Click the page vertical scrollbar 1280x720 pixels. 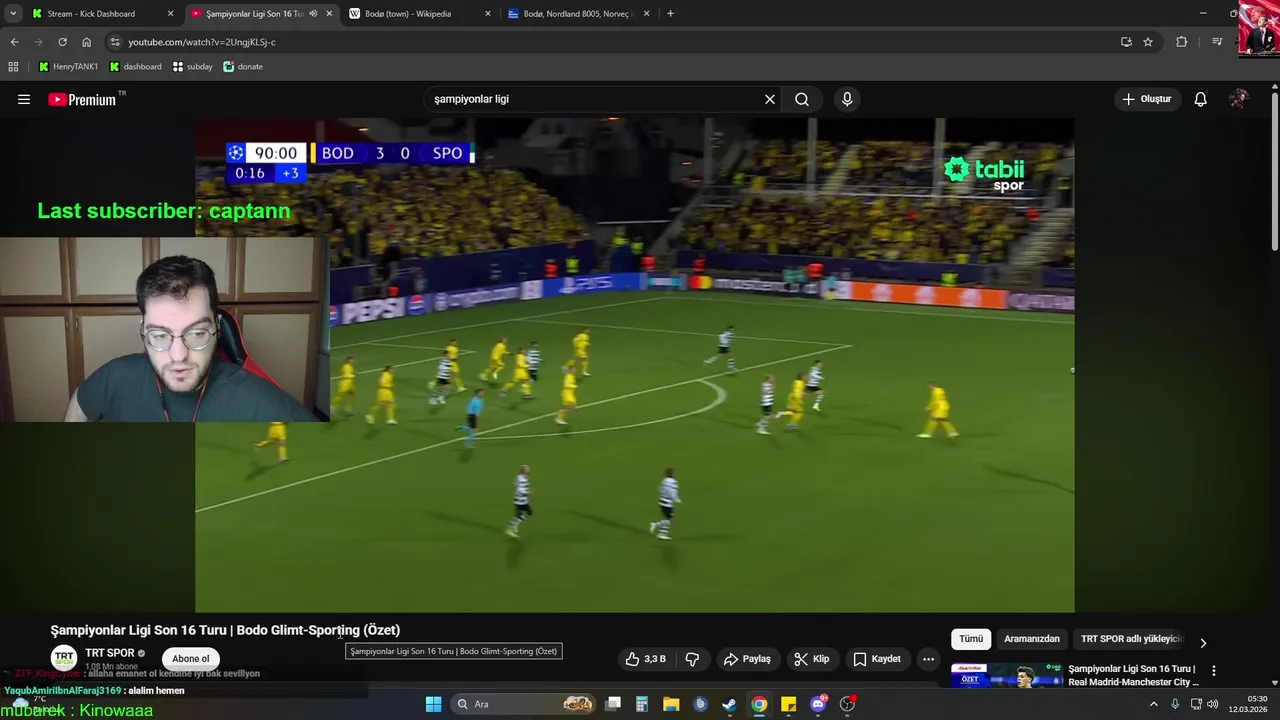(1275, 170)
